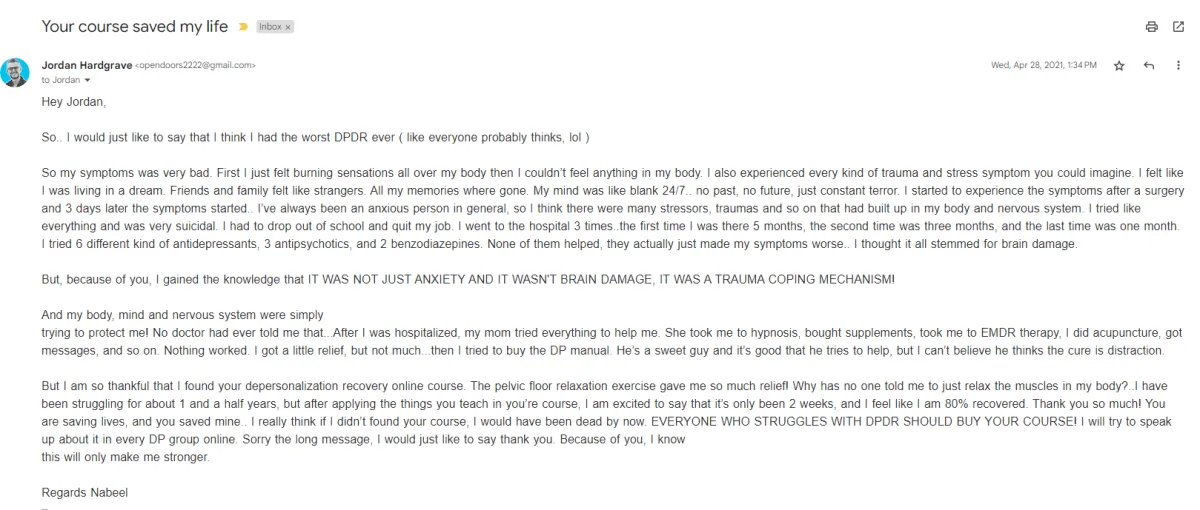Screen dimensions: 1200x510
Task: Remove the Inbox label with its x
Action: coord(288,27)
